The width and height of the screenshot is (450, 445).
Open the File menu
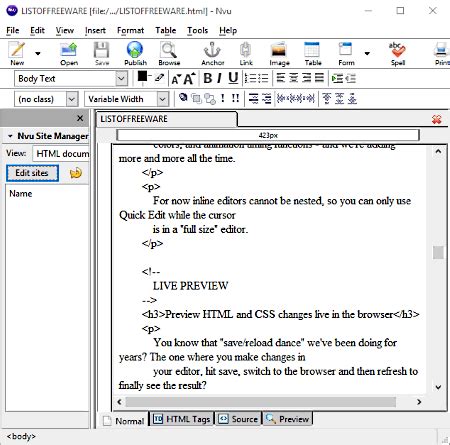[x=13, y=30]
